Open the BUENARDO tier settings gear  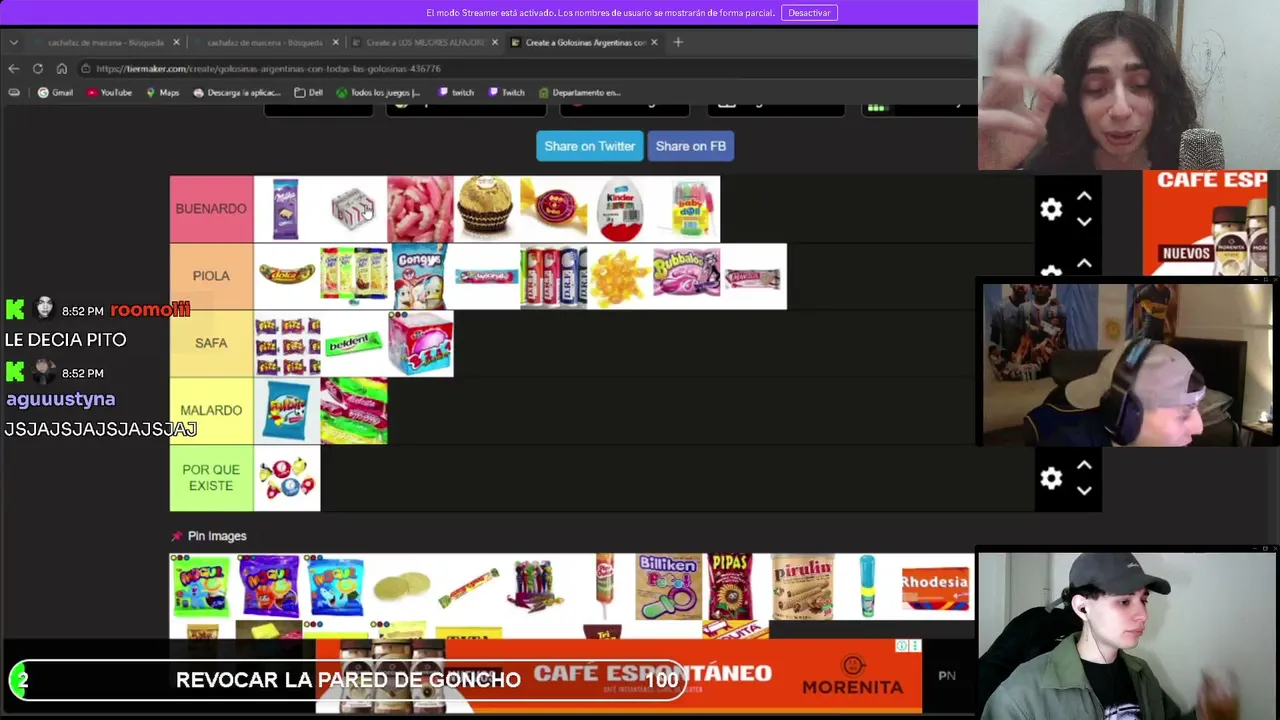point(1051,209)
